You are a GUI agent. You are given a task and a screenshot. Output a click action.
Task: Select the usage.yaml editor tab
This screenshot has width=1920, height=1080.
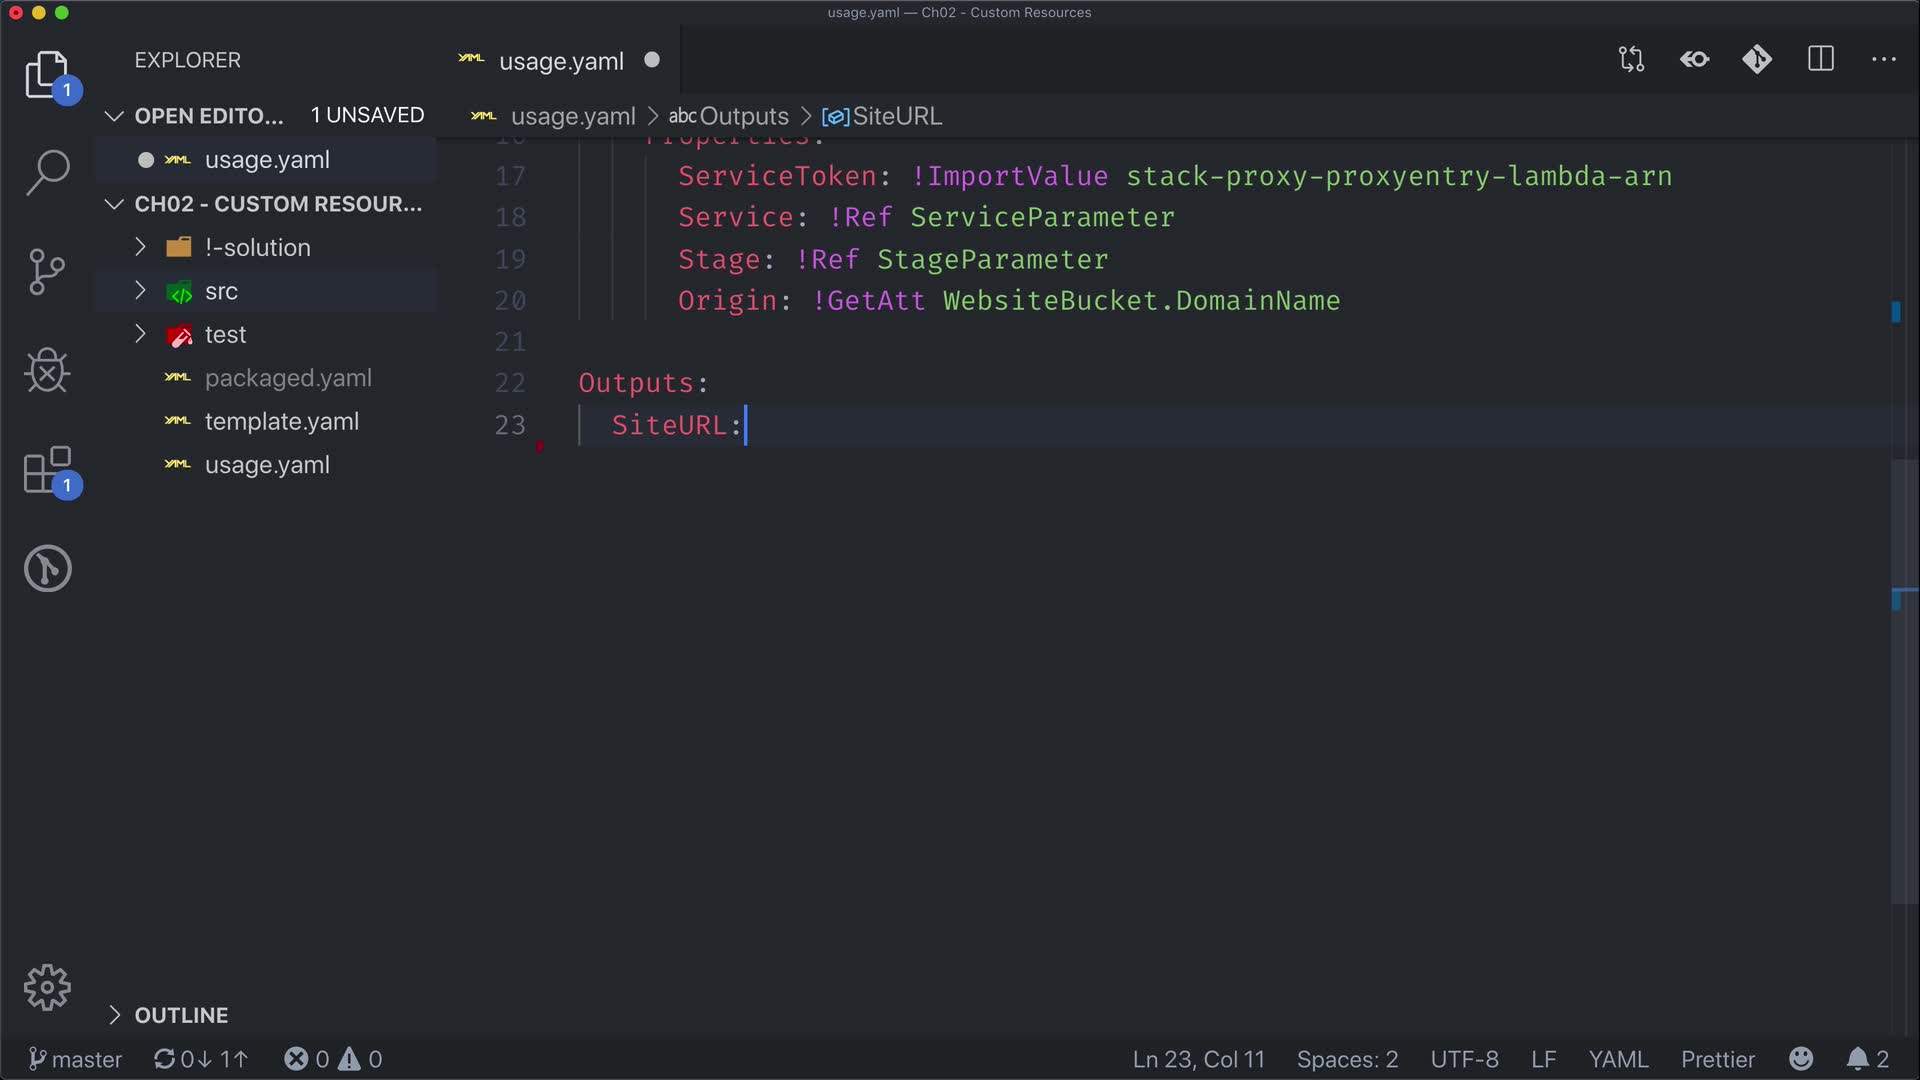(560, 61)
